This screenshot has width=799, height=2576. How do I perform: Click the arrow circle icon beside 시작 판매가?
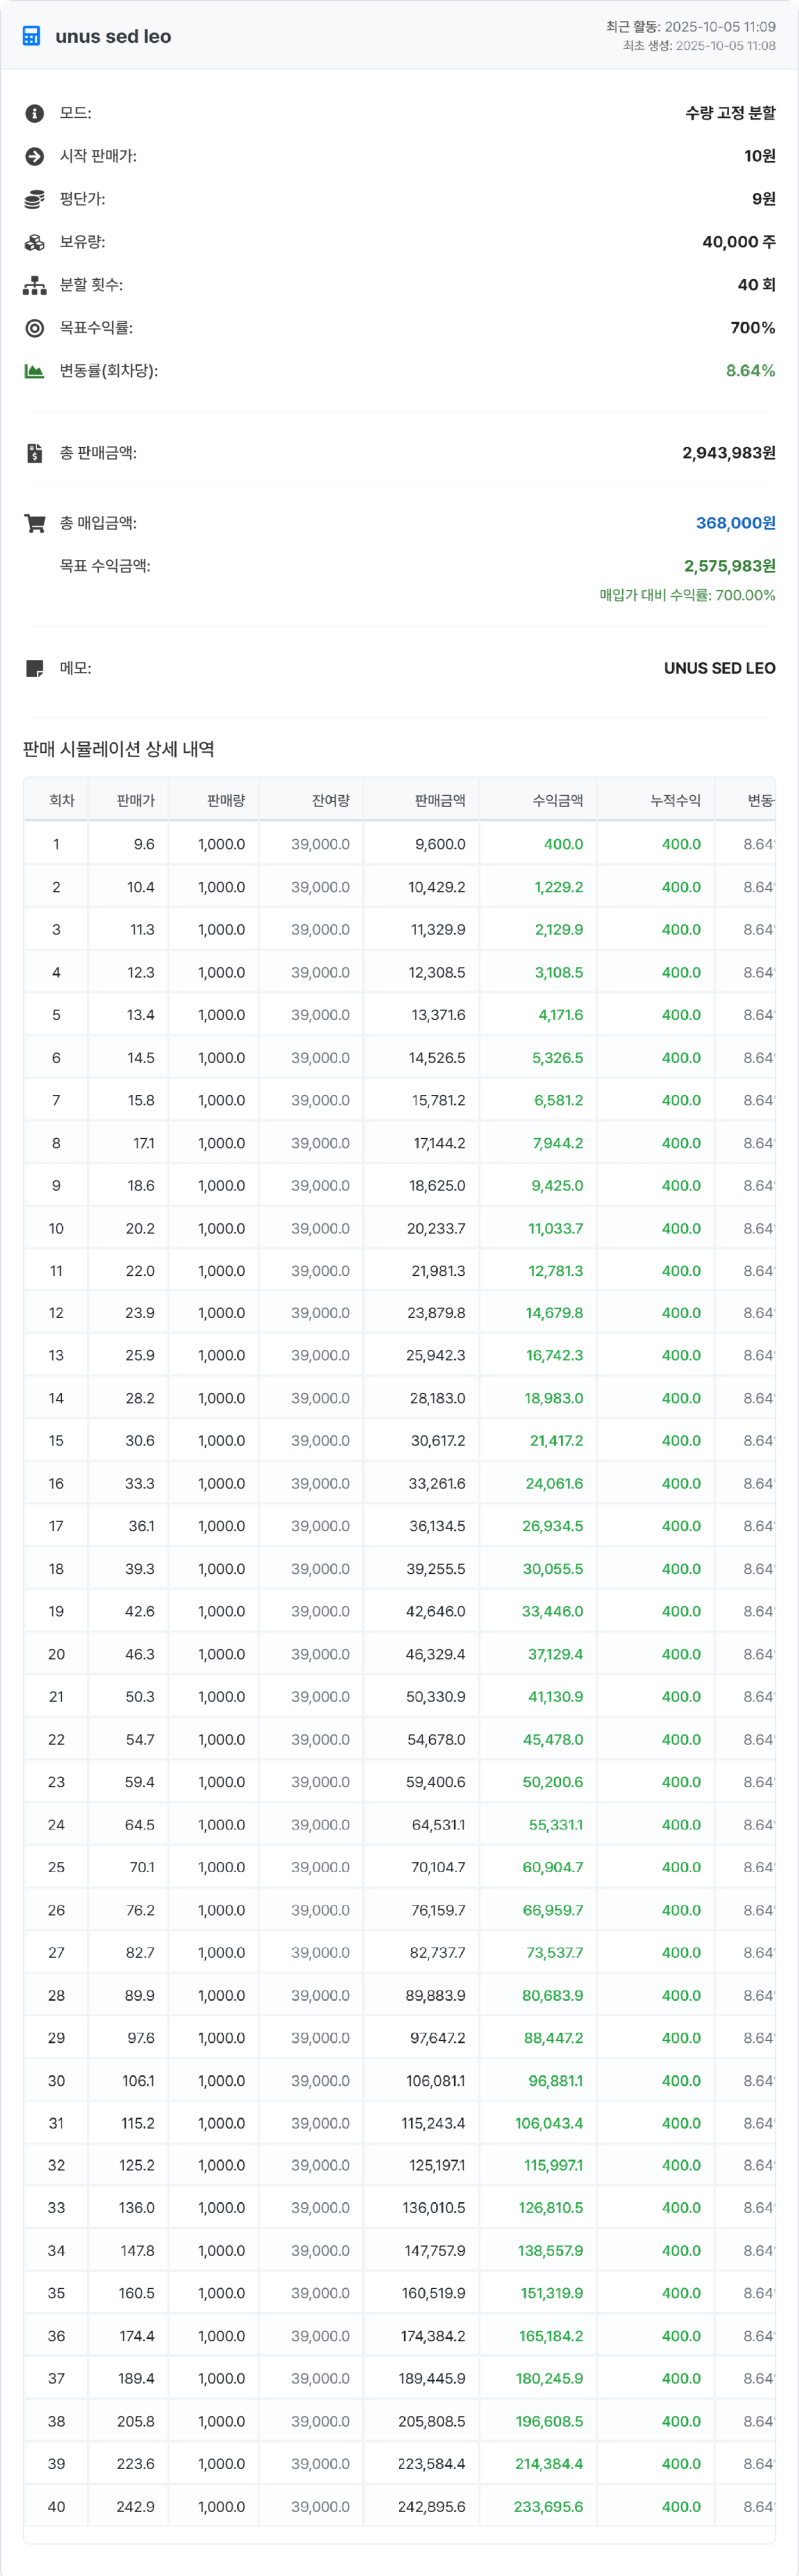(35, 157)
